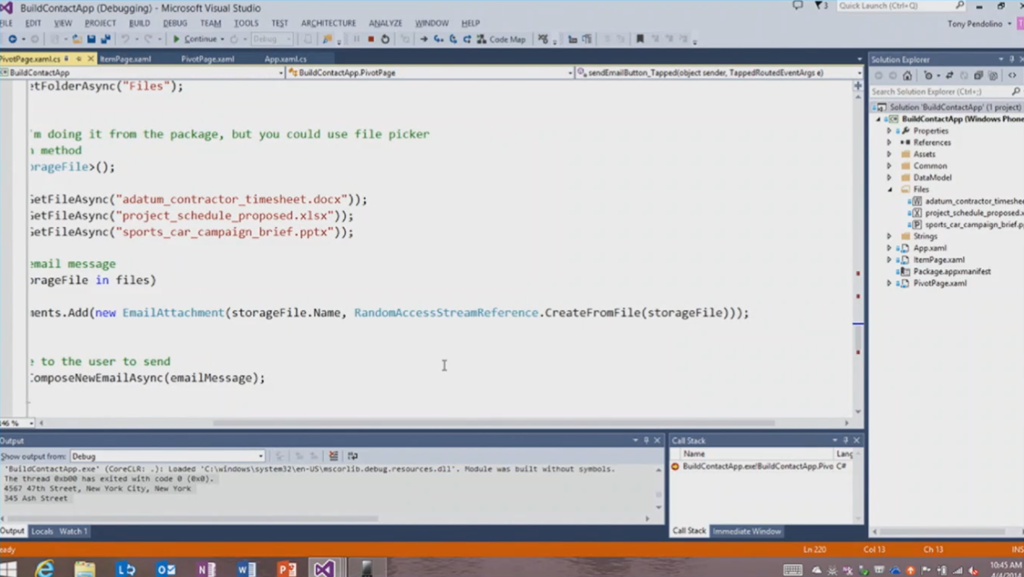Click the Navigate Backward arrow icon

coord(12,39)
